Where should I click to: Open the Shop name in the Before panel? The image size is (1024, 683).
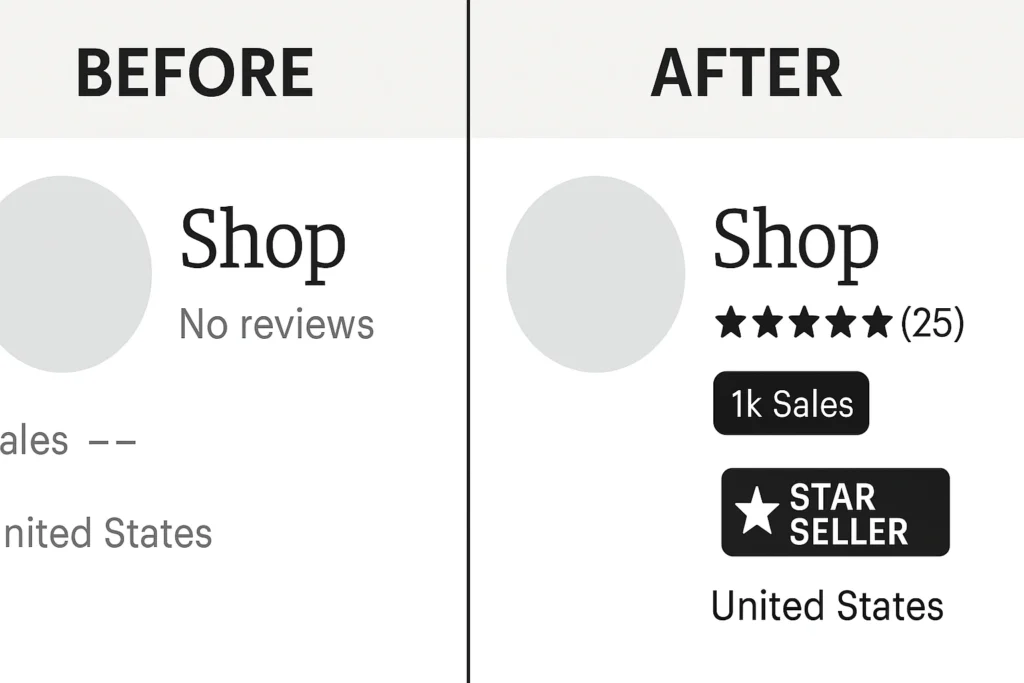[262, 241]
